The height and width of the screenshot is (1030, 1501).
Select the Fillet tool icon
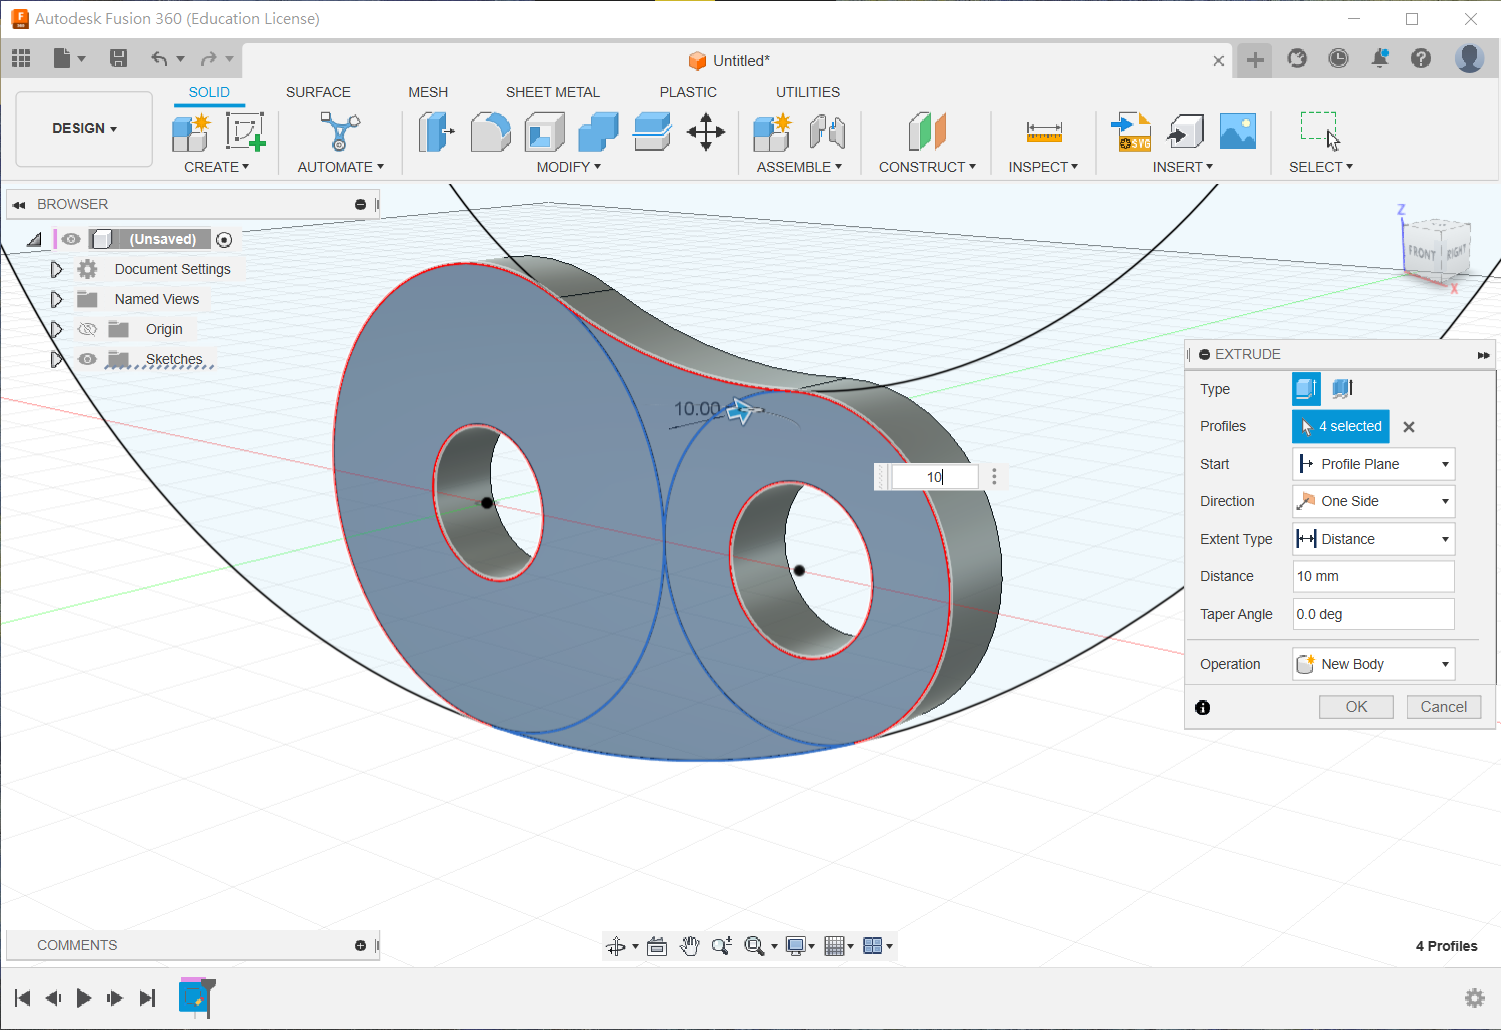point(490,132)
